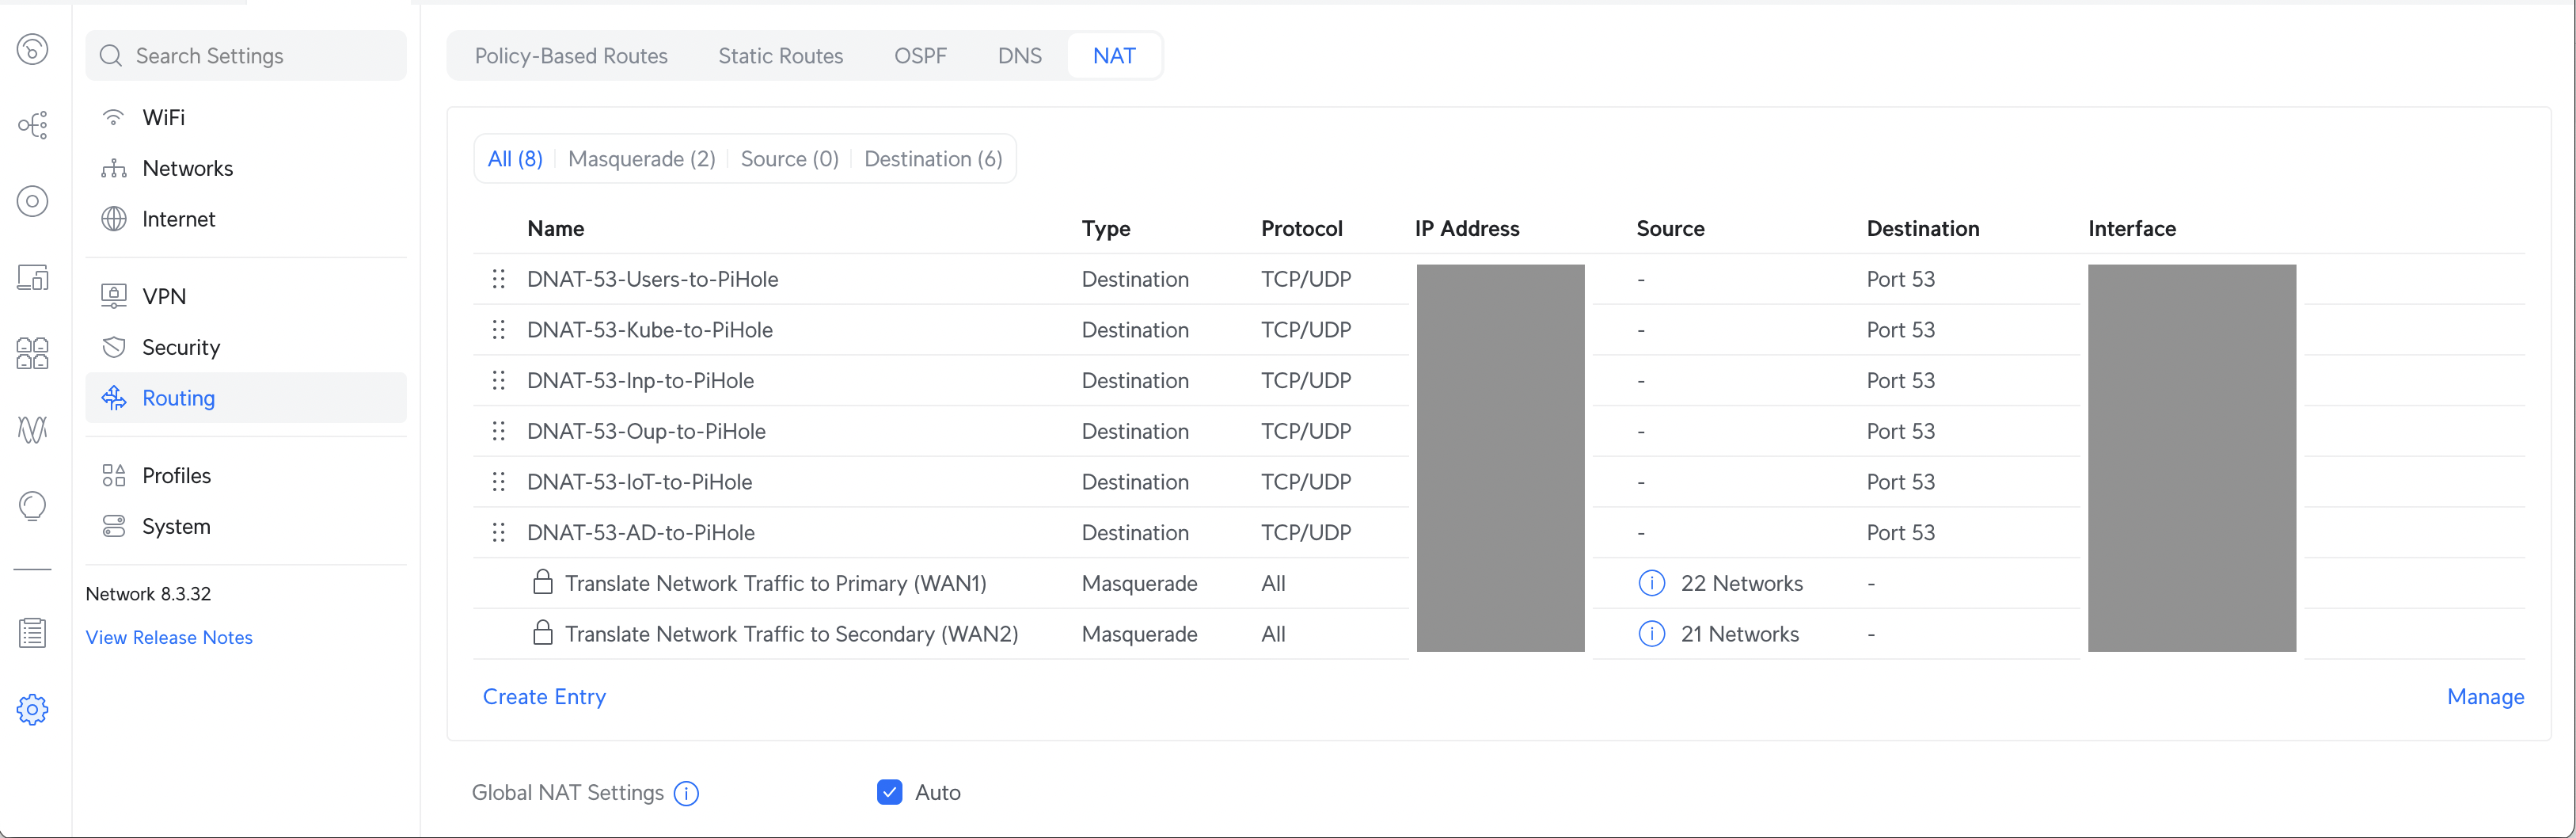Grab drag handle of DNAT-53-Inp-to-PiHole
This screenshot has width=2576, height=838.
498,381
